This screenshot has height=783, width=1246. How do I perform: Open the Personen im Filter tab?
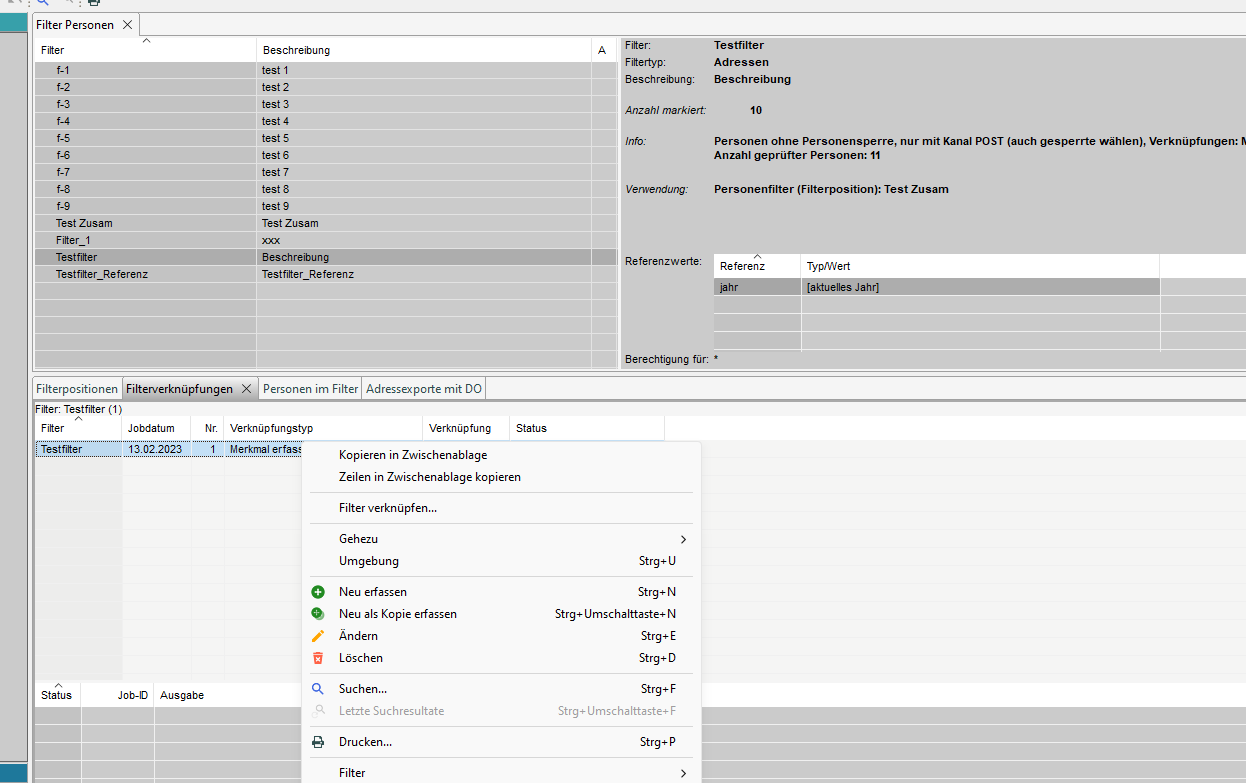click(310, 389)
